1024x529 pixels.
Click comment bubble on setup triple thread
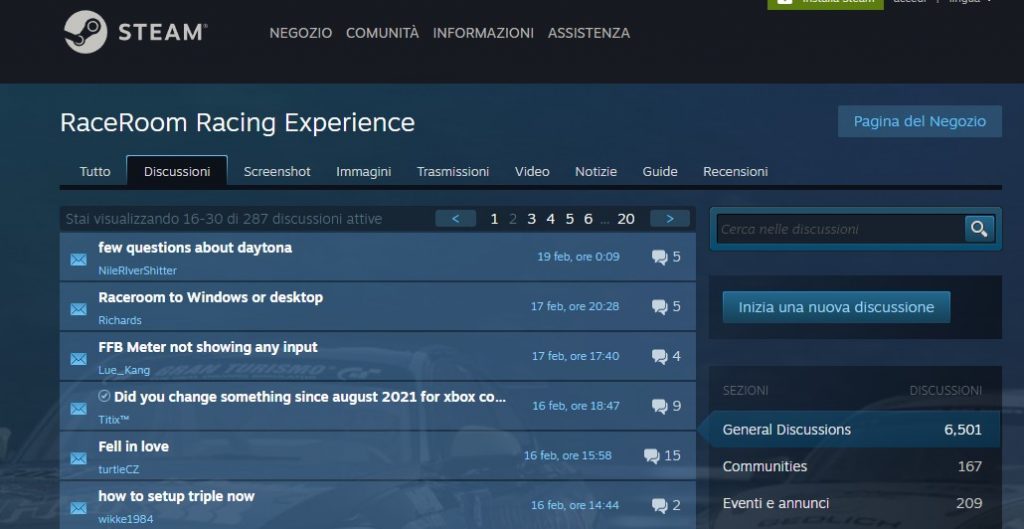[660, 505]
